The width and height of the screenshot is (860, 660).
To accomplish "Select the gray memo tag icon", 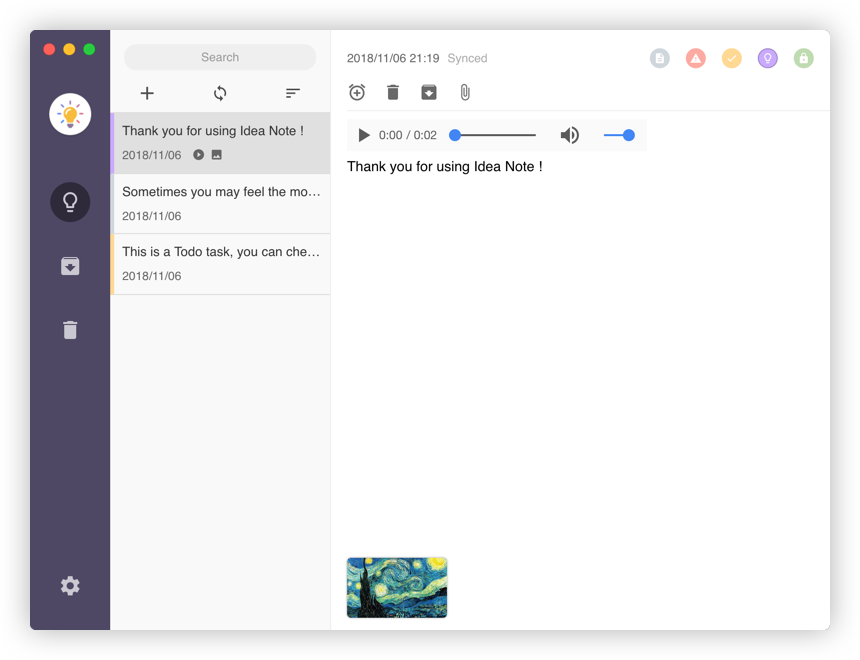I will pyautogui.click(x=660, y=58).
